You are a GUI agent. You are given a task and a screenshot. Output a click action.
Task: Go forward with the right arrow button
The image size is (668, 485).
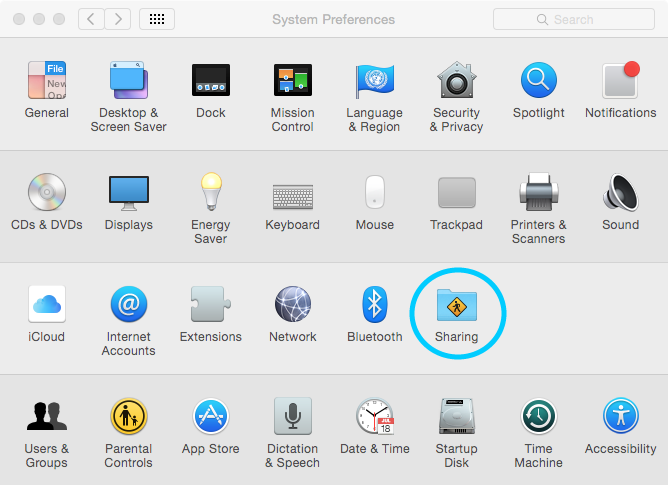[x=118, y=19]
